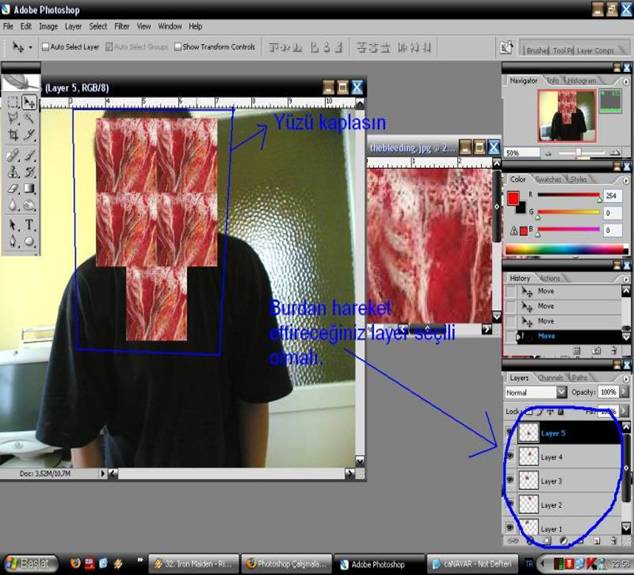Open Iron Maiden taskbar window button
Image resolution: width=634 pixels, height=575 pixels.
pos(194,564)
